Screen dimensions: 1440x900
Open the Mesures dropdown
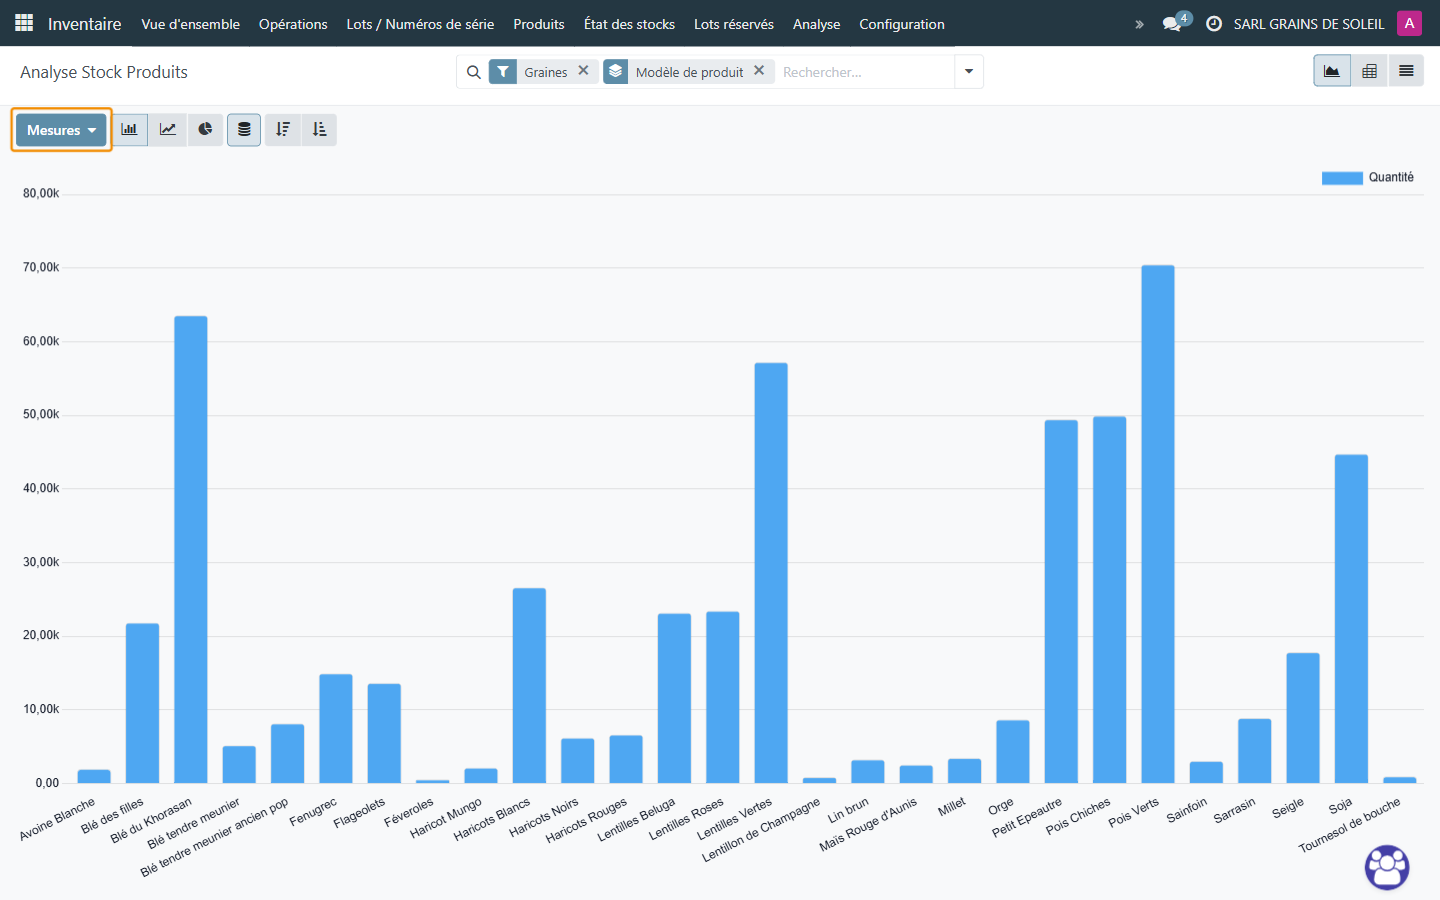pyautogui.click(x=61, y=130)
